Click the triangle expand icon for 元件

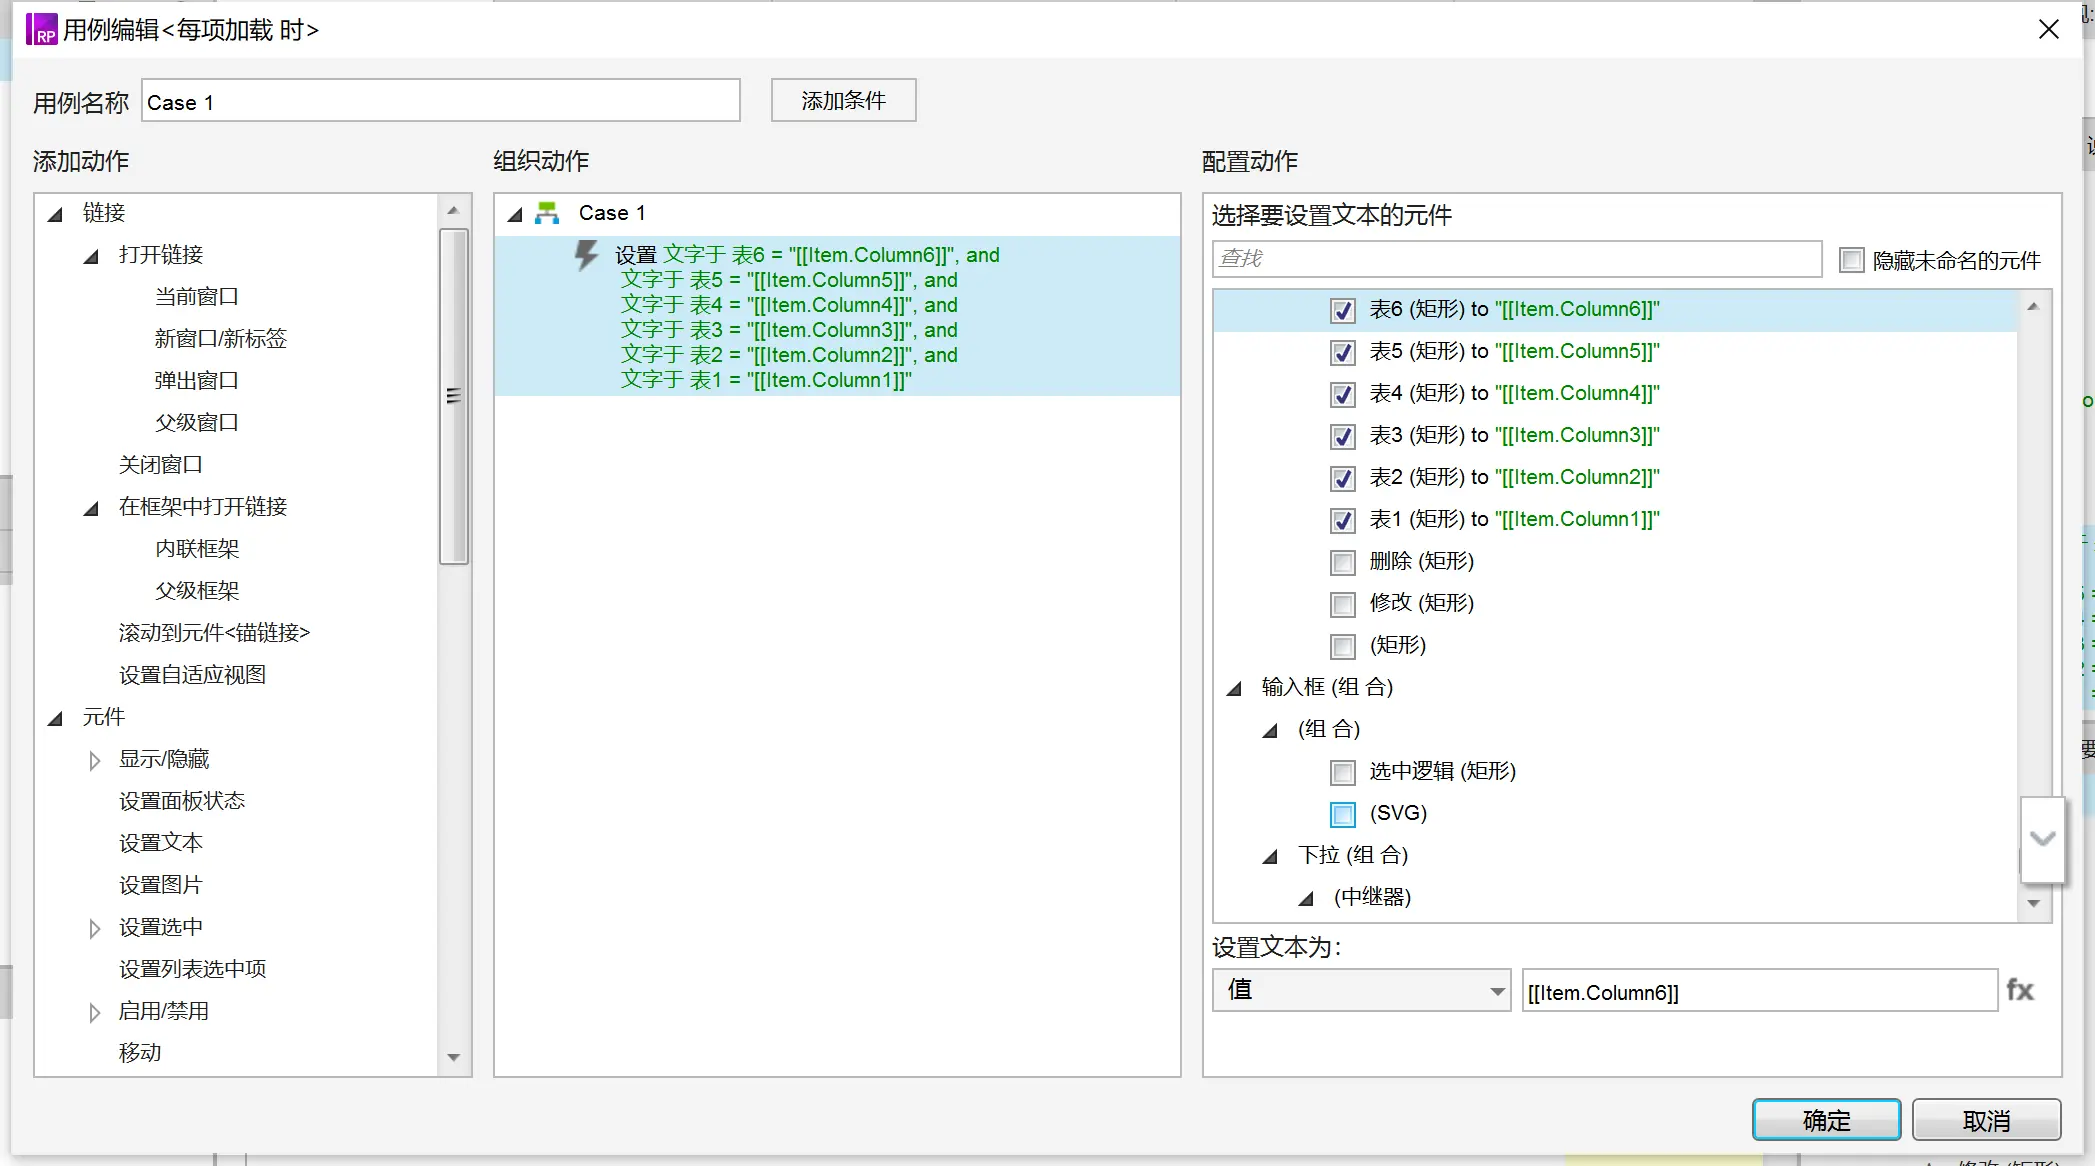tap(57, 717)
